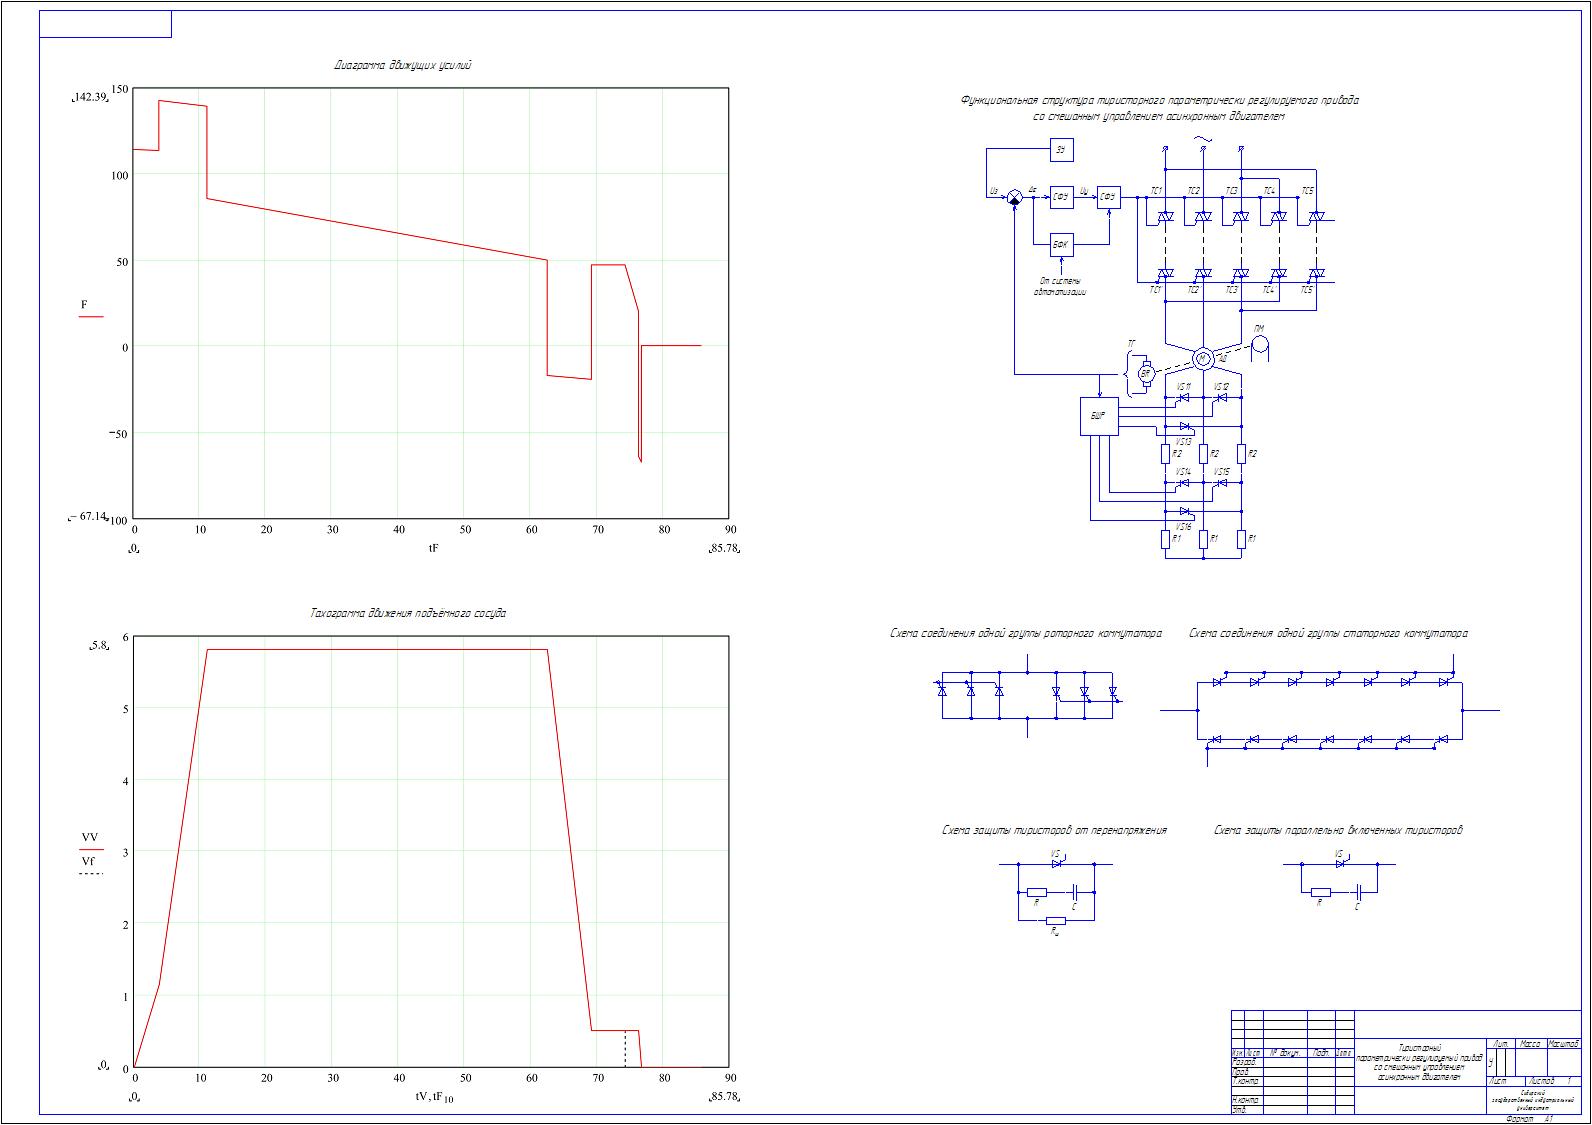This screenshot has height=1125, width=1592.
Task: Click the ТГ label near the brace
Action: coord(1132,344)
